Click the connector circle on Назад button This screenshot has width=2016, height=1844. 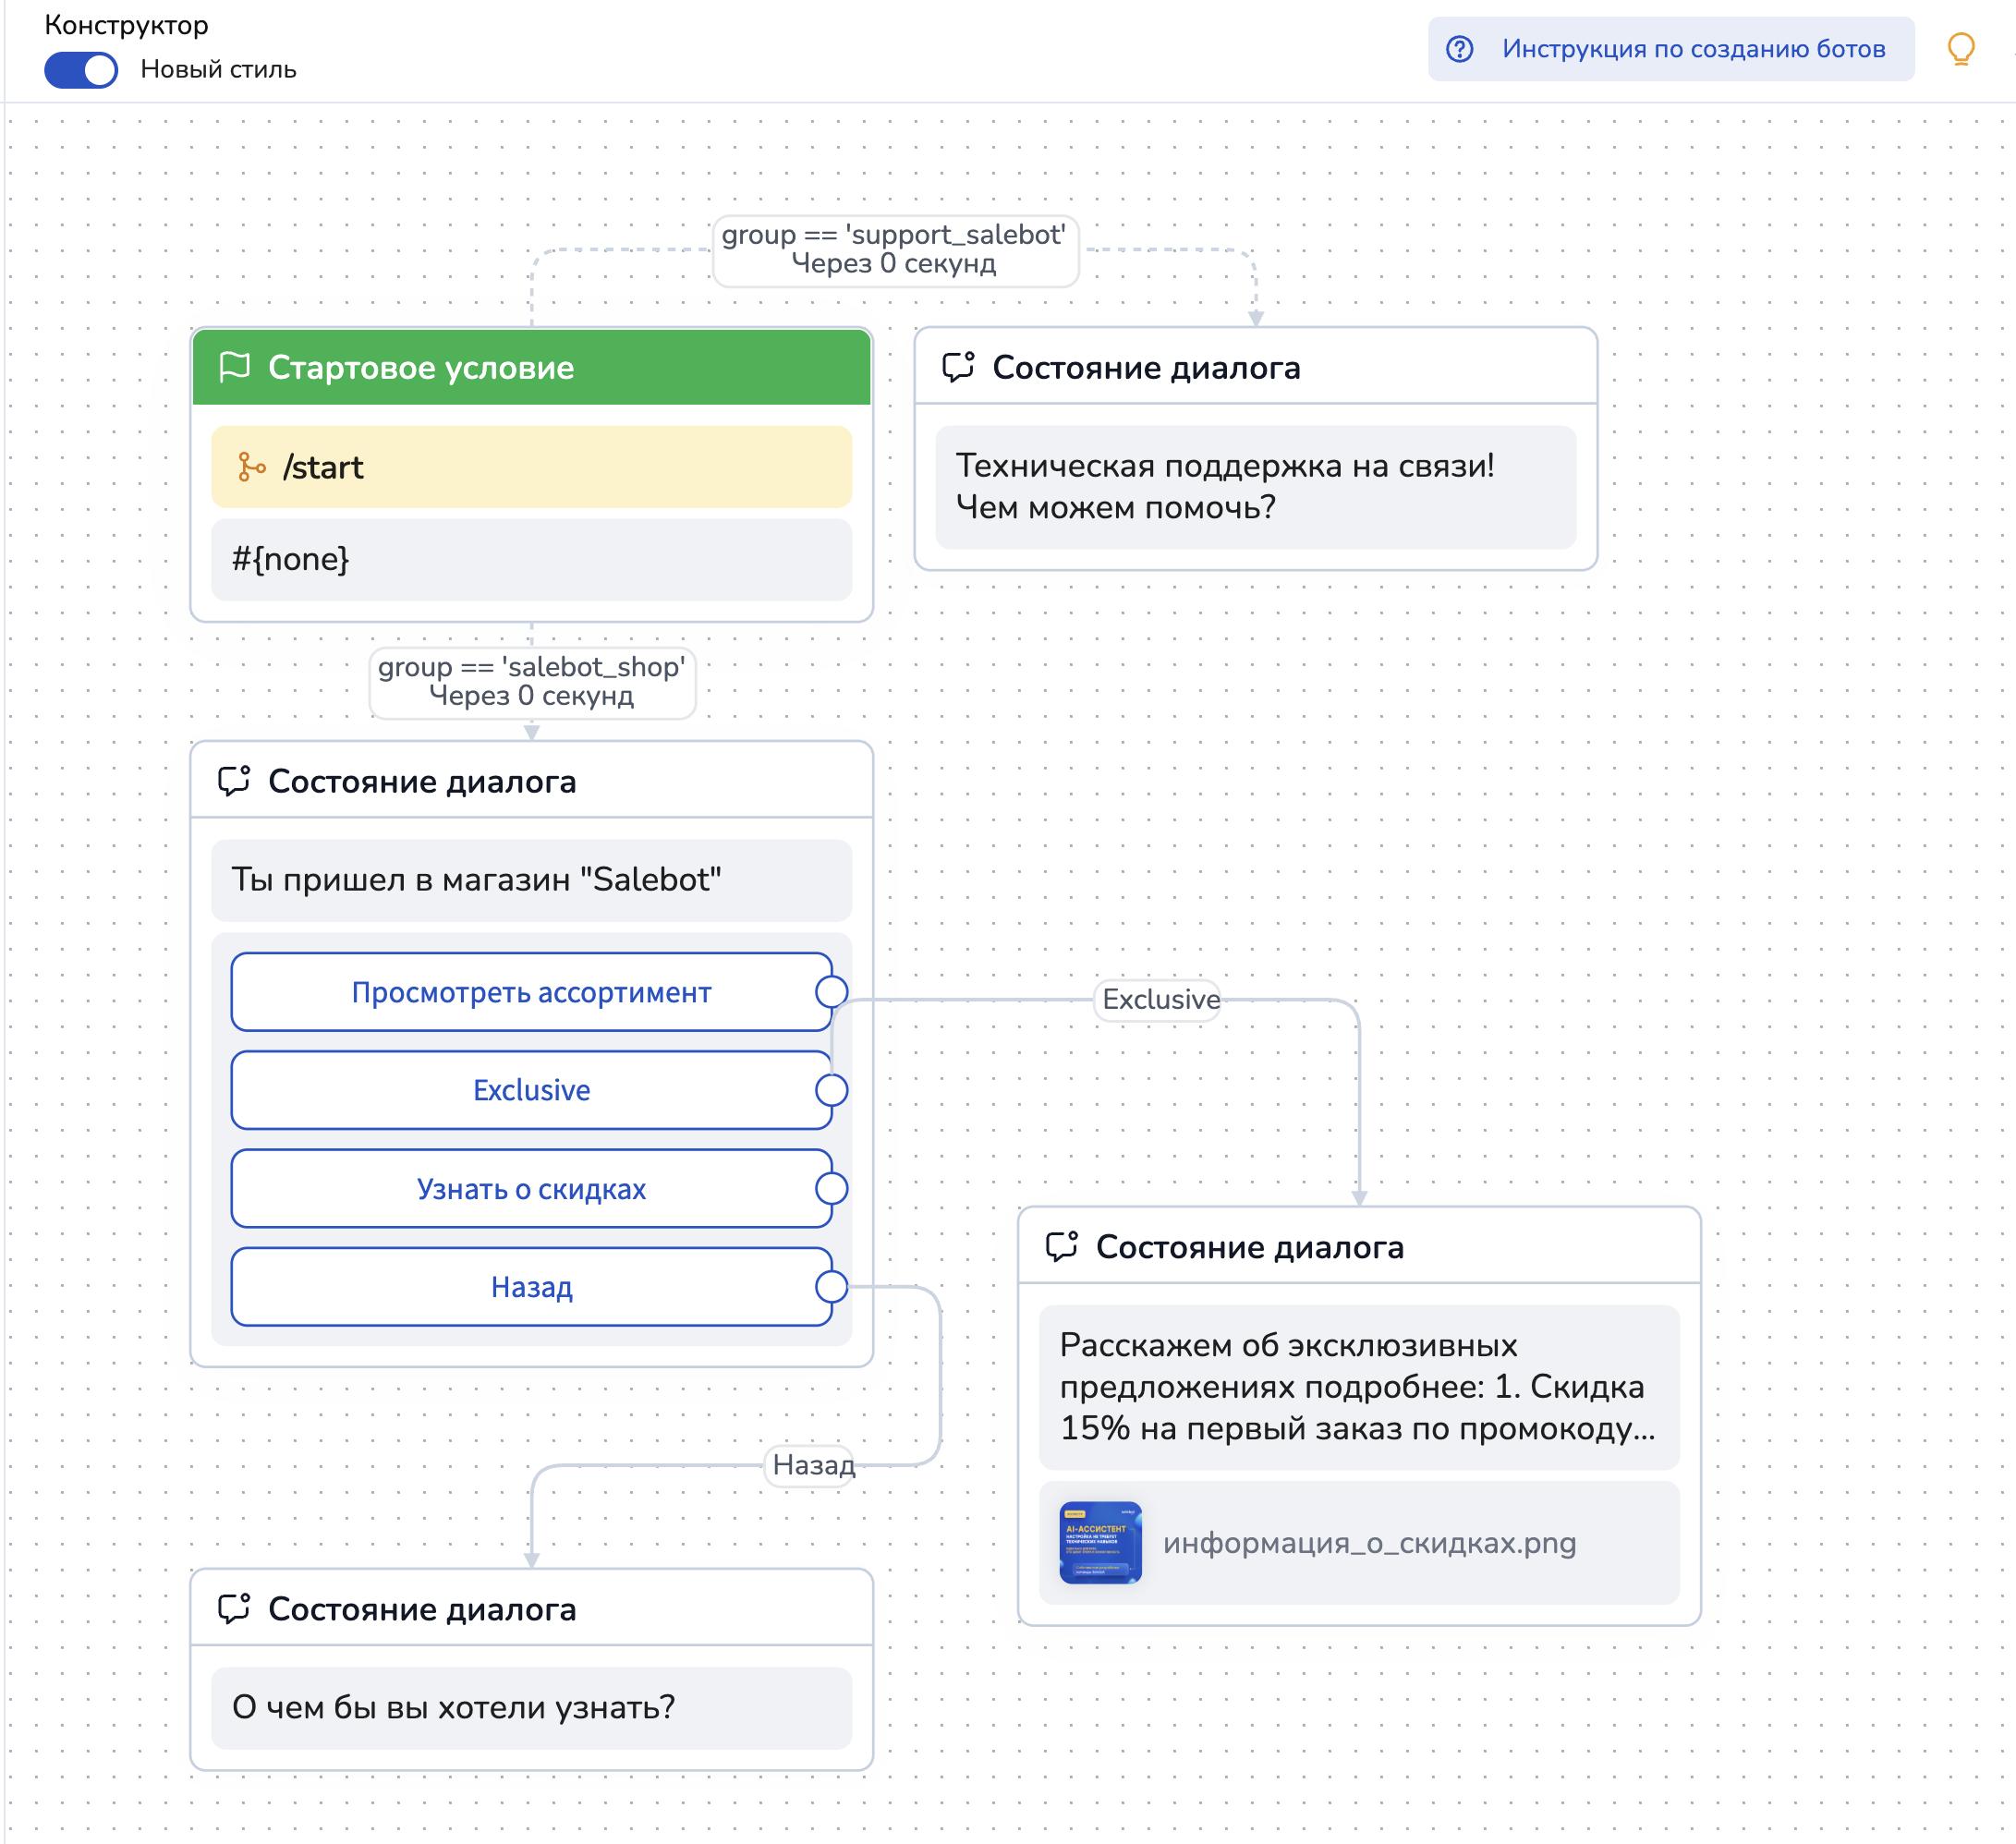[x=831, y=1287]
